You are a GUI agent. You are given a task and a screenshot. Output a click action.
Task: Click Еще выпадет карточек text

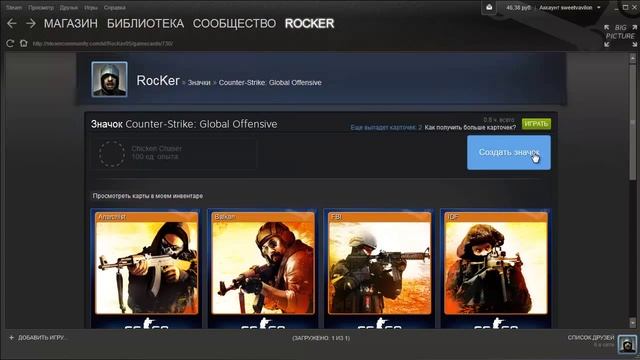[x=386, y=127]
